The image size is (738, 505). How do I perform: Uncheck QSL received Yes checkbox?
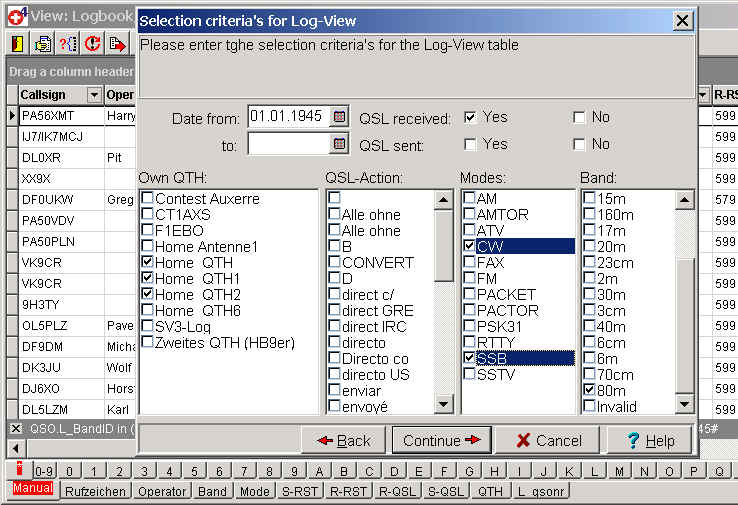pyautogui.click(x=470, y=117)
